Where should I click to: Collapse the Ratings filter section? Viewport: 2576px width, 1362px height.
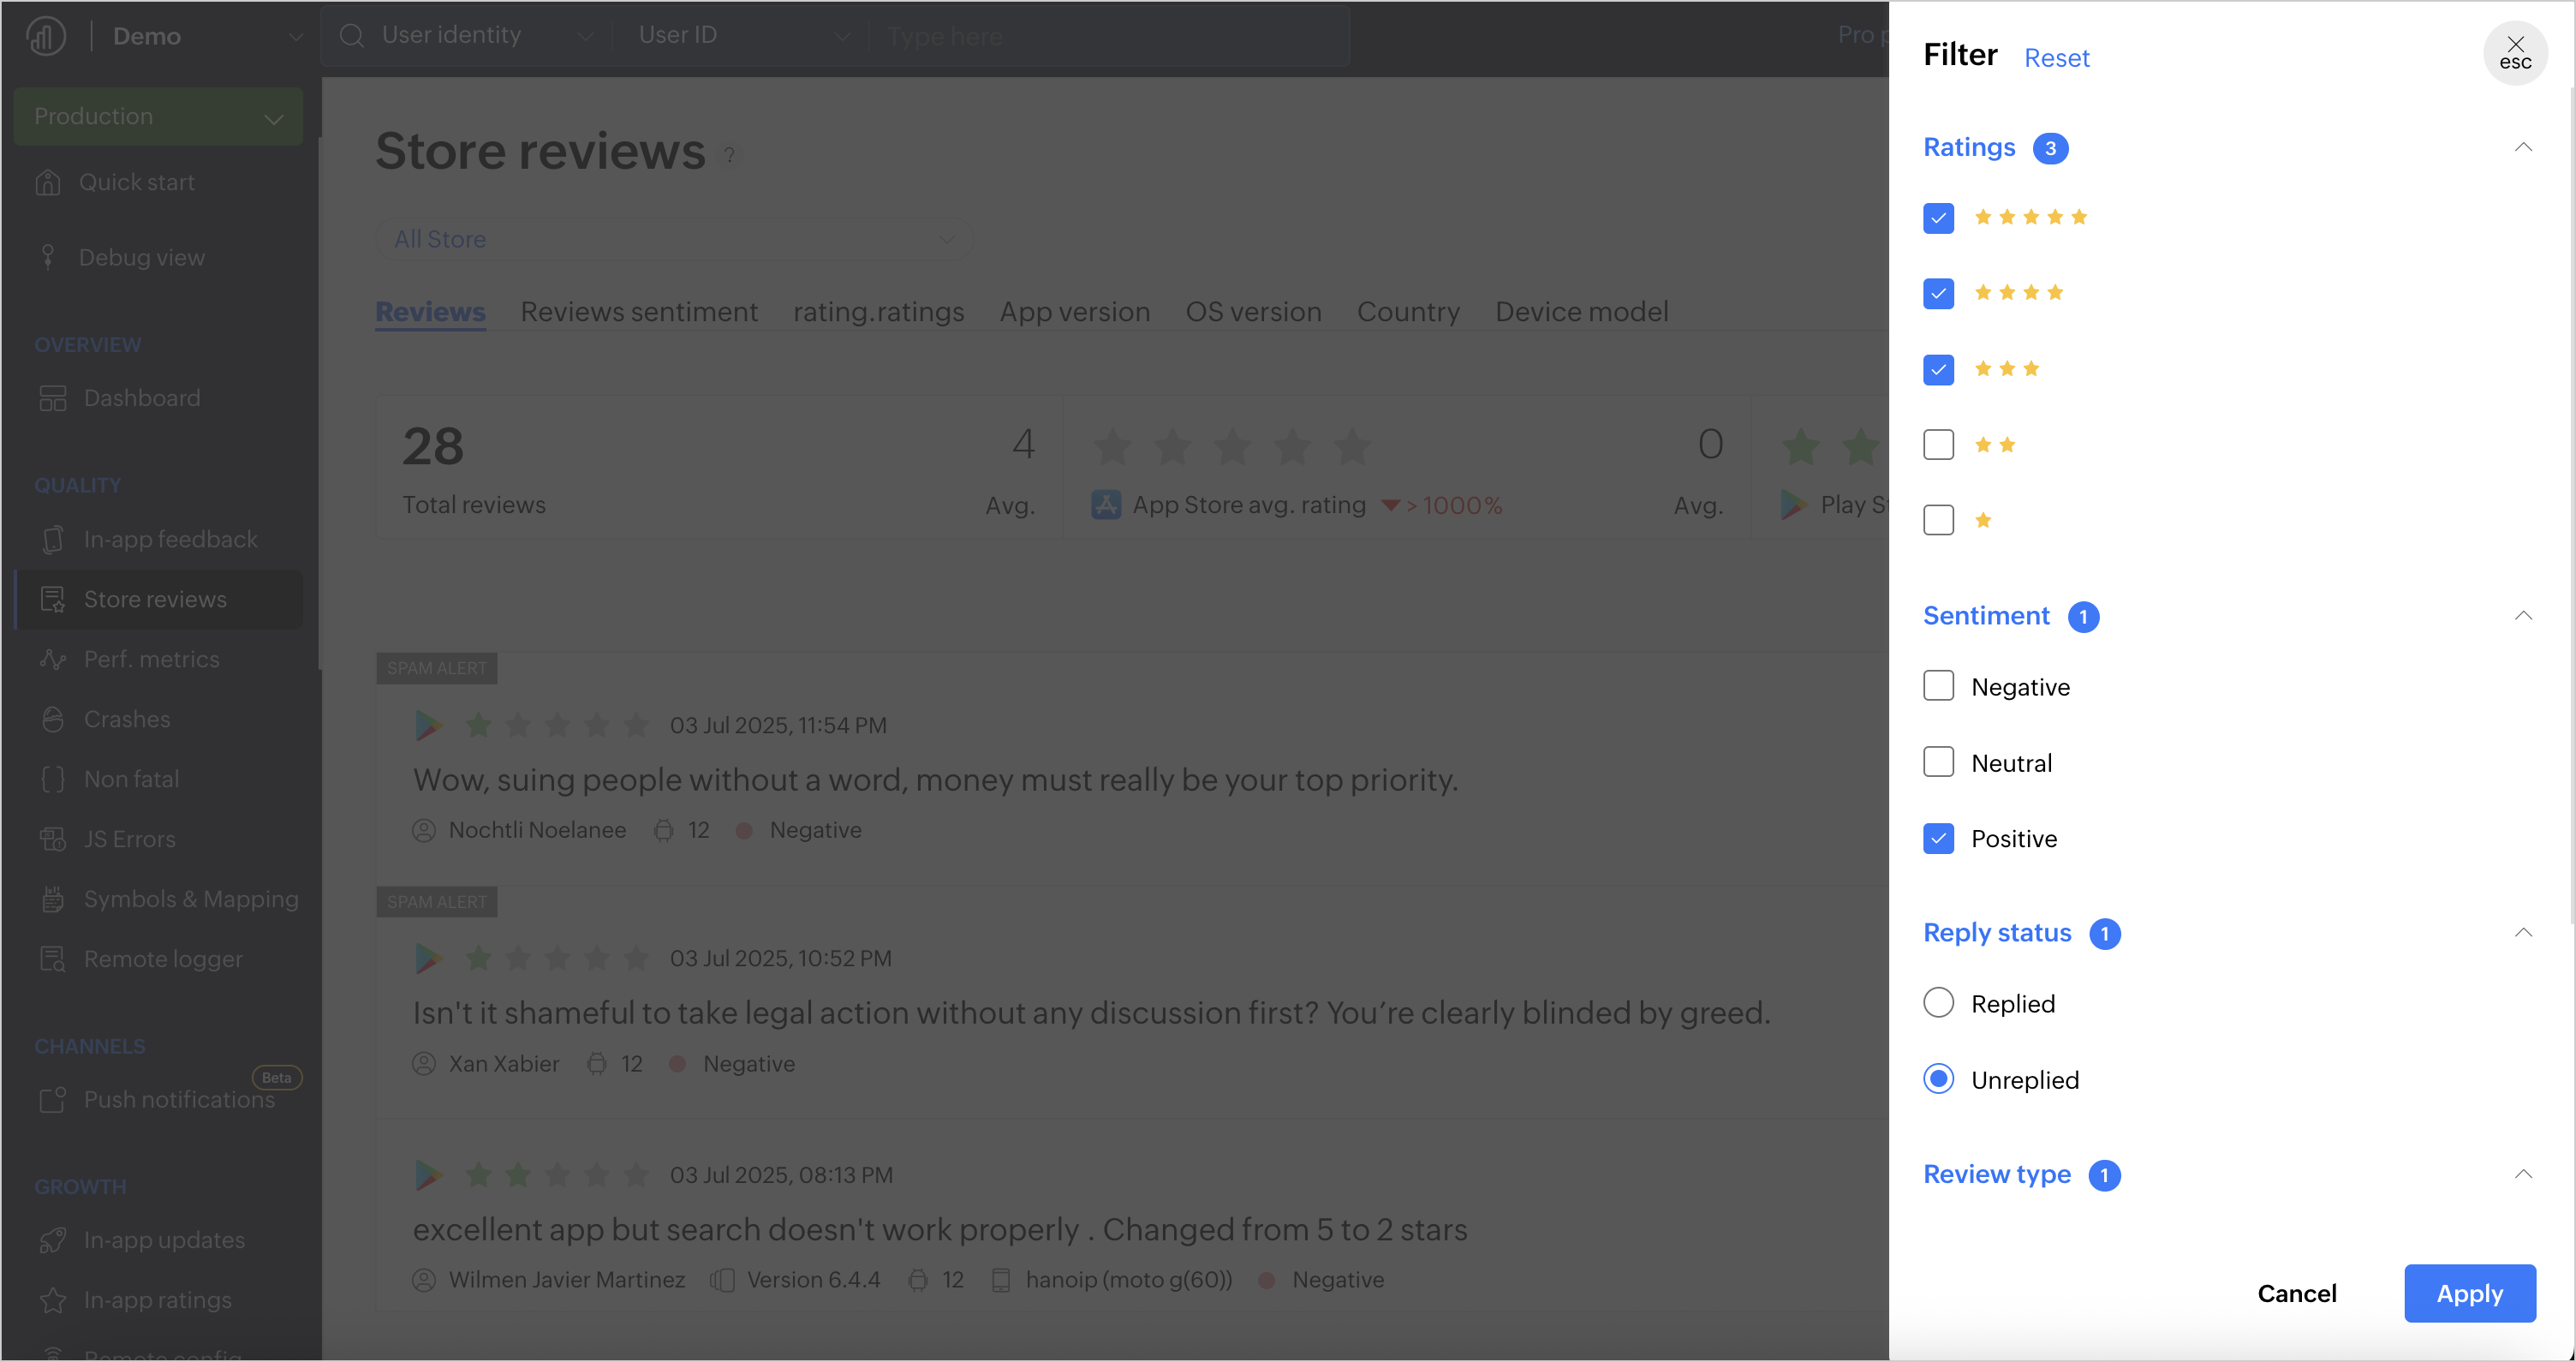2523,148
